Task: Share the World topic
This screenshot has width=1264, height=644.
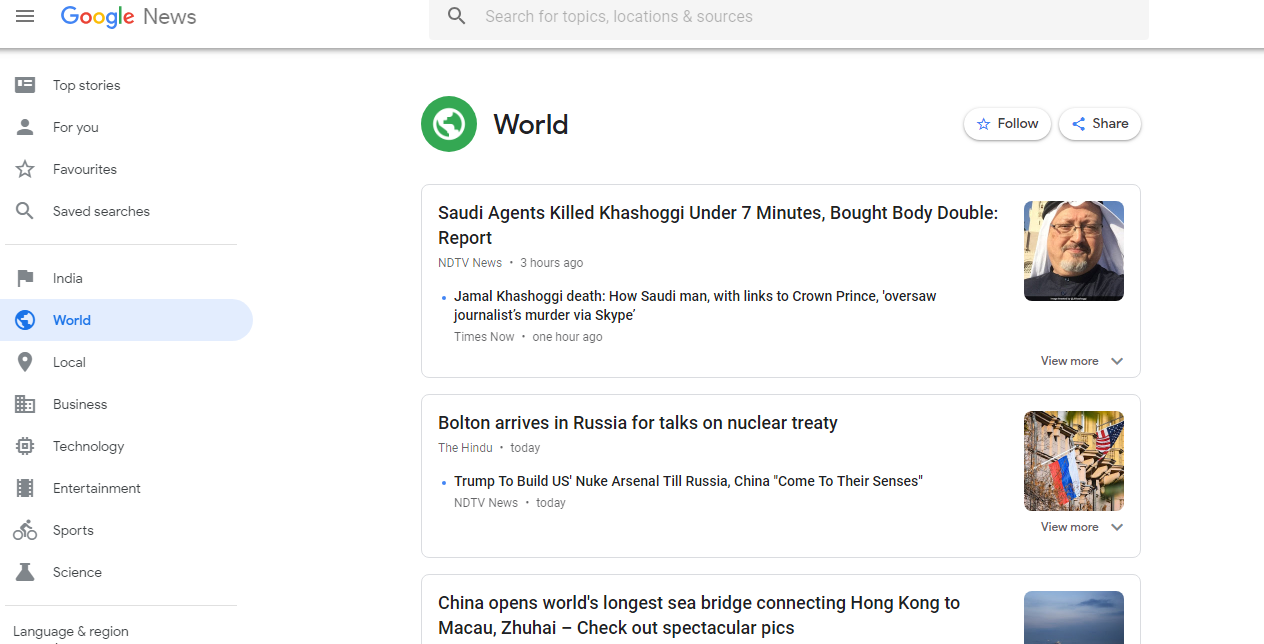Action: point(1099,124)
